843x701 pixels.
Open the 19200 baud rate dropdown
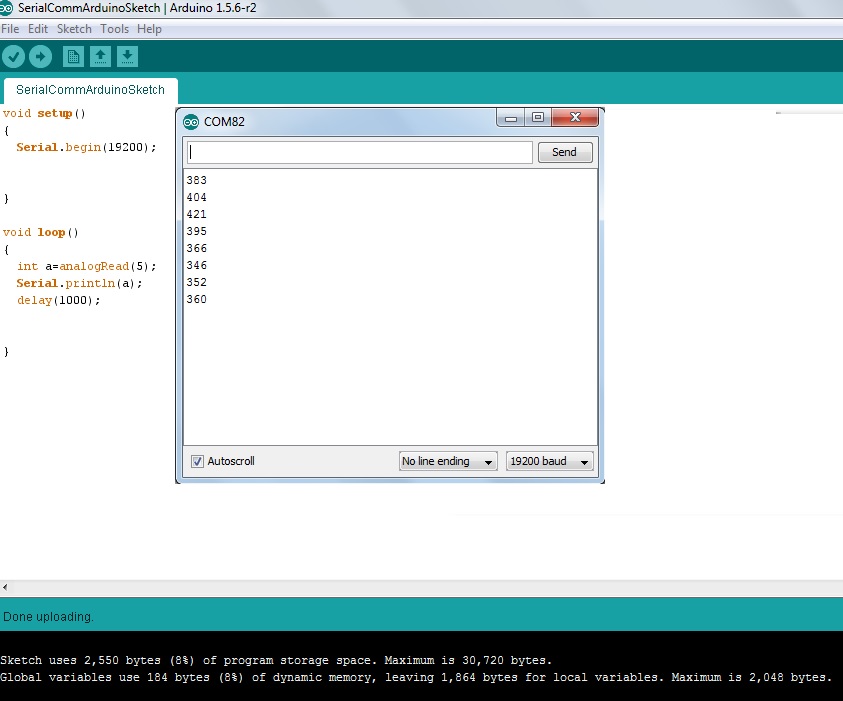(x=549, y=461)
